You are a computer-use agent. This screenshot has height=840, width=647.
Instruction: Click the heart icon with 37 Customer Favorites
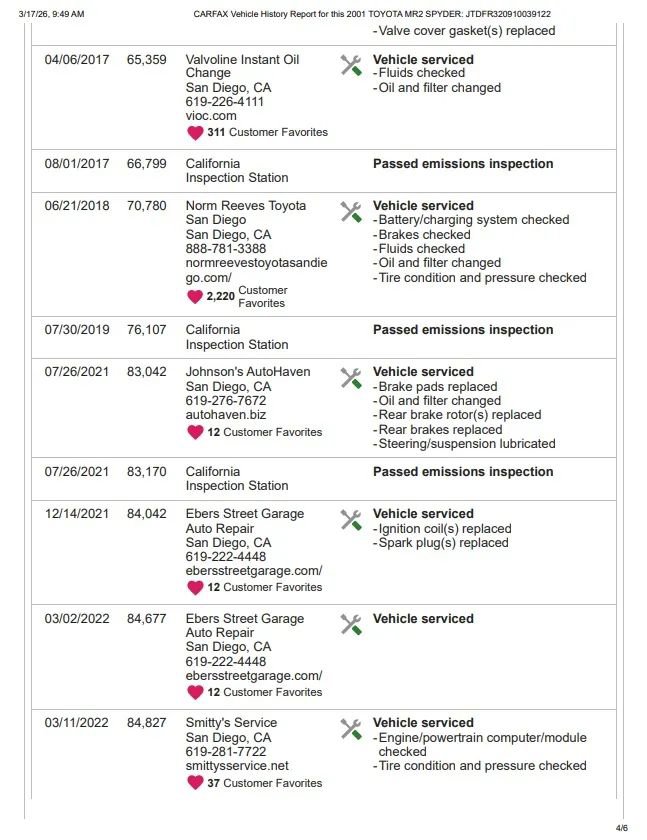tap(195, 783)
